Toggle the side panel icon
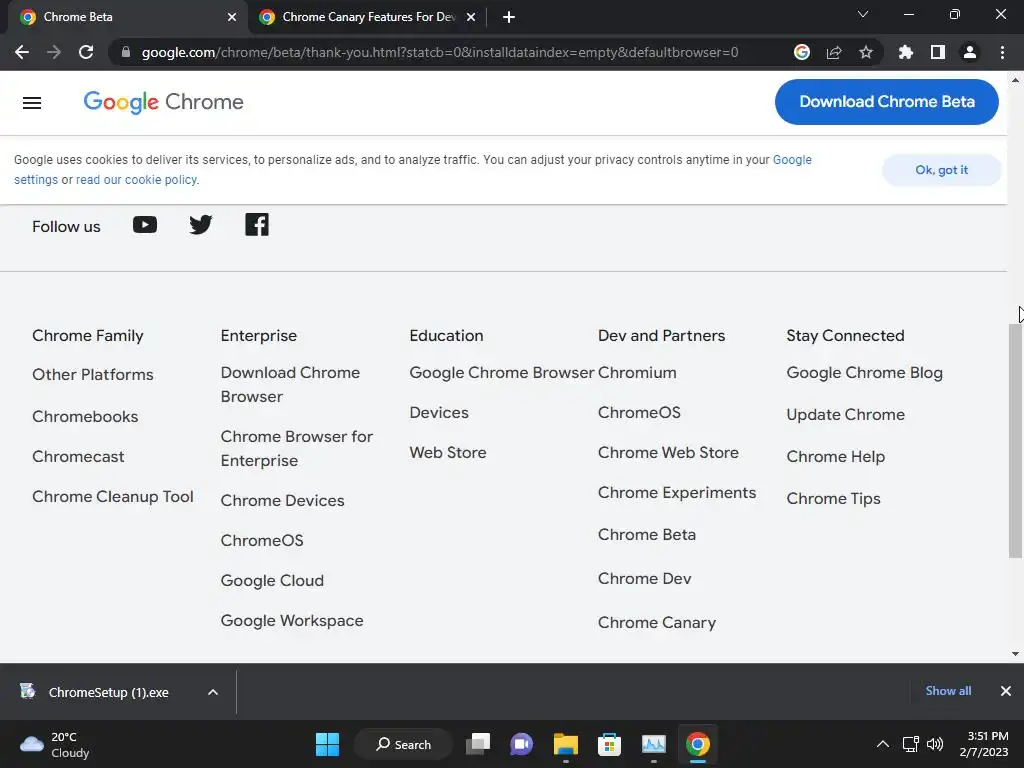The height and width of the screenshot is (768, 1024). tap(938, 52)
